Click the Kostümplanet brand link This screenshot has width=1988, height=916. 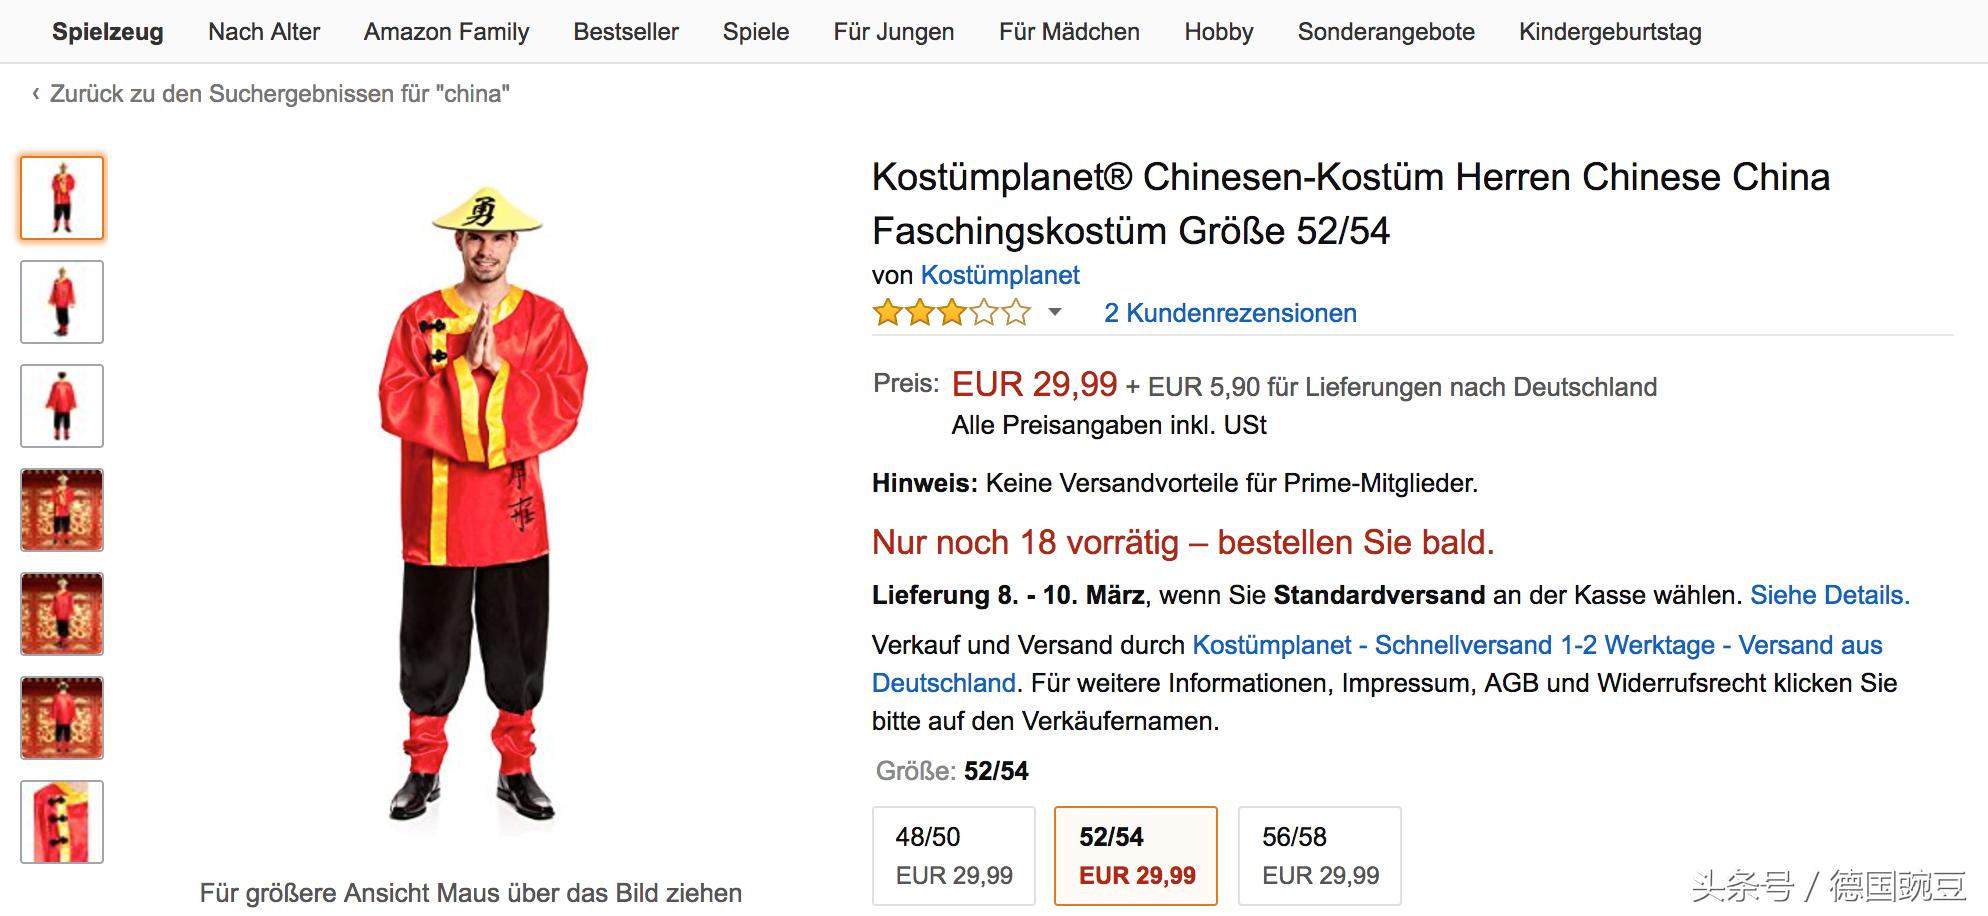click(x=1000, y=275)
